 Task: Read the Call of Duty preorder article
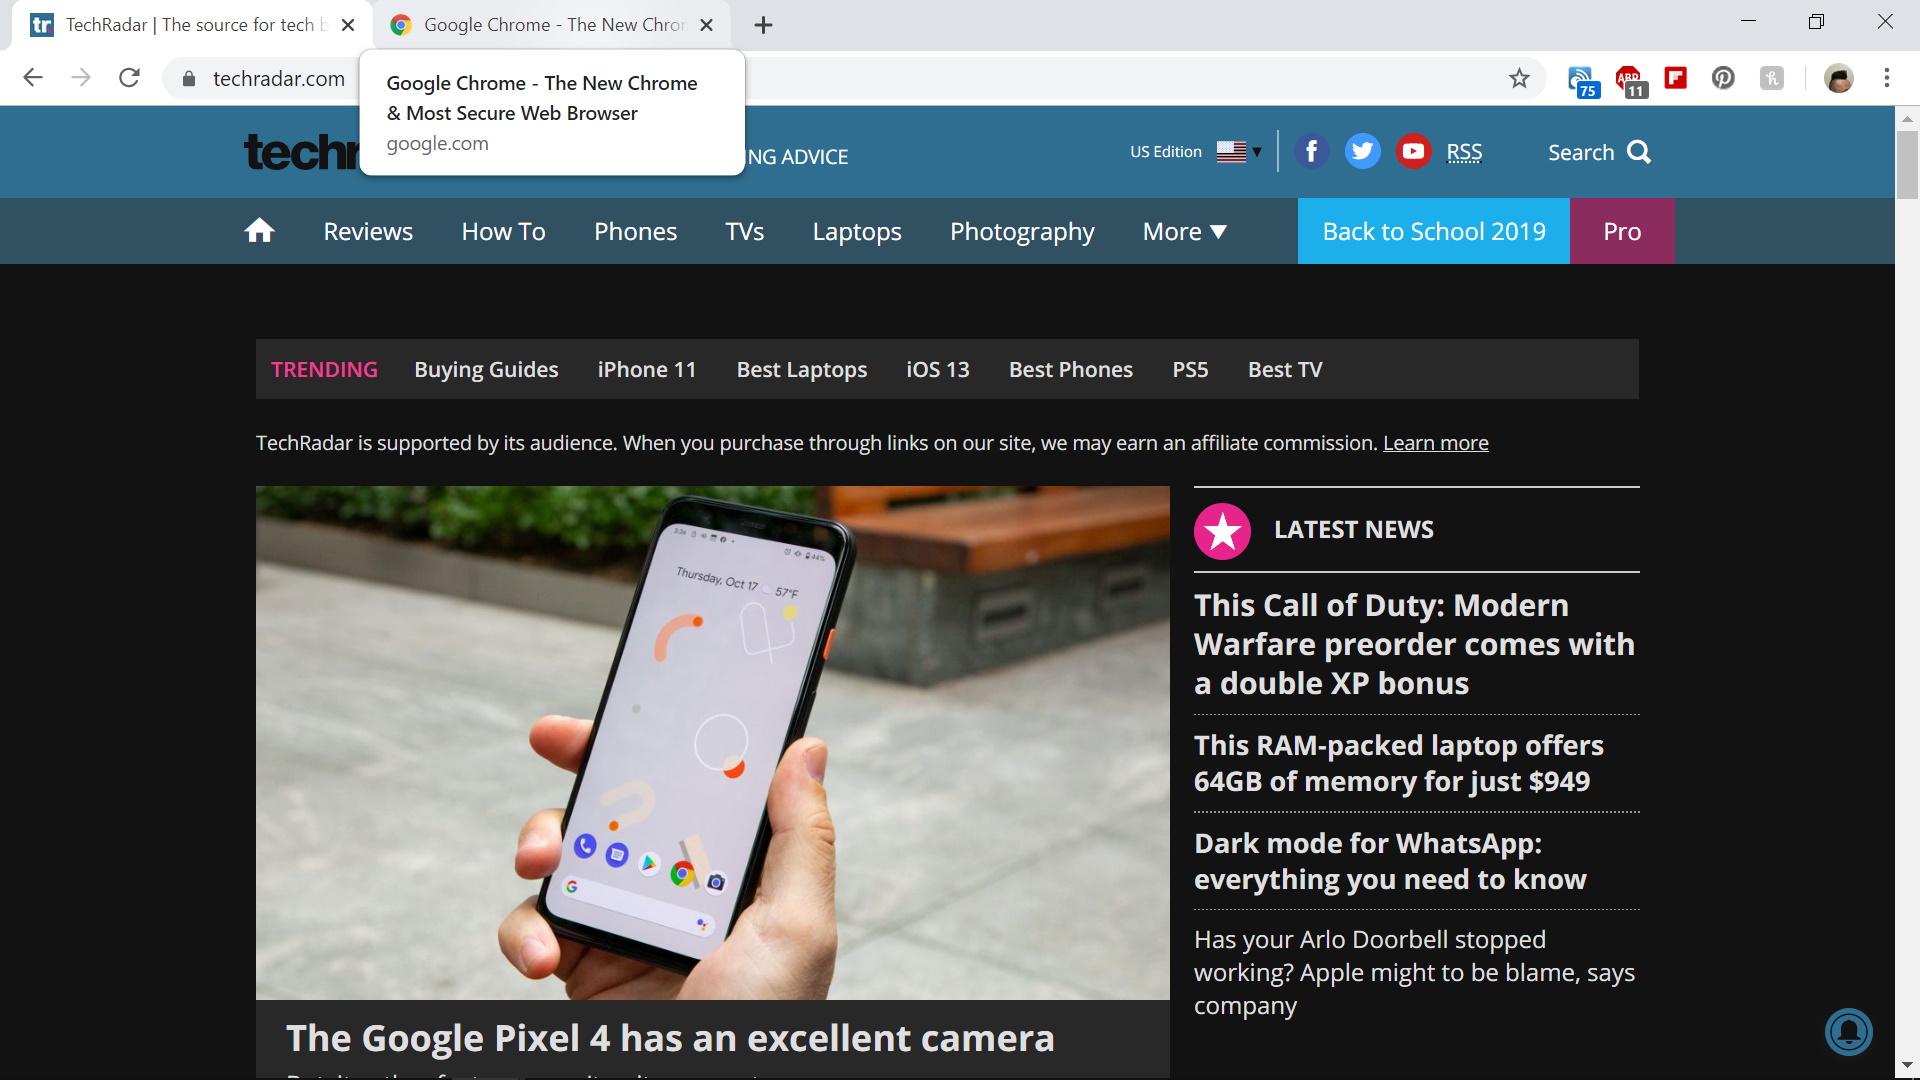[x=1414, y=644]
